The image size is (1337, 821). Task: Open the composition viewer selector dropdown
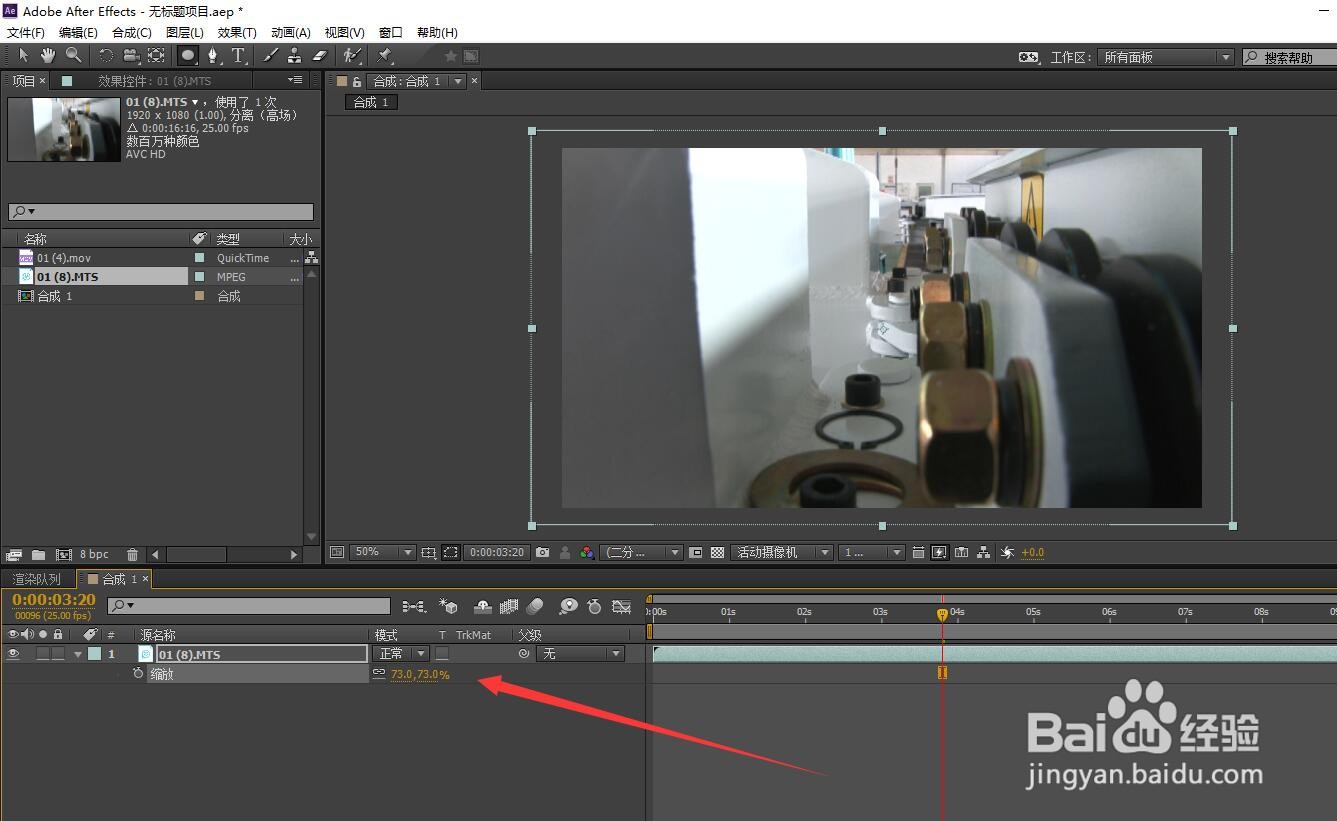pos(458,81)
